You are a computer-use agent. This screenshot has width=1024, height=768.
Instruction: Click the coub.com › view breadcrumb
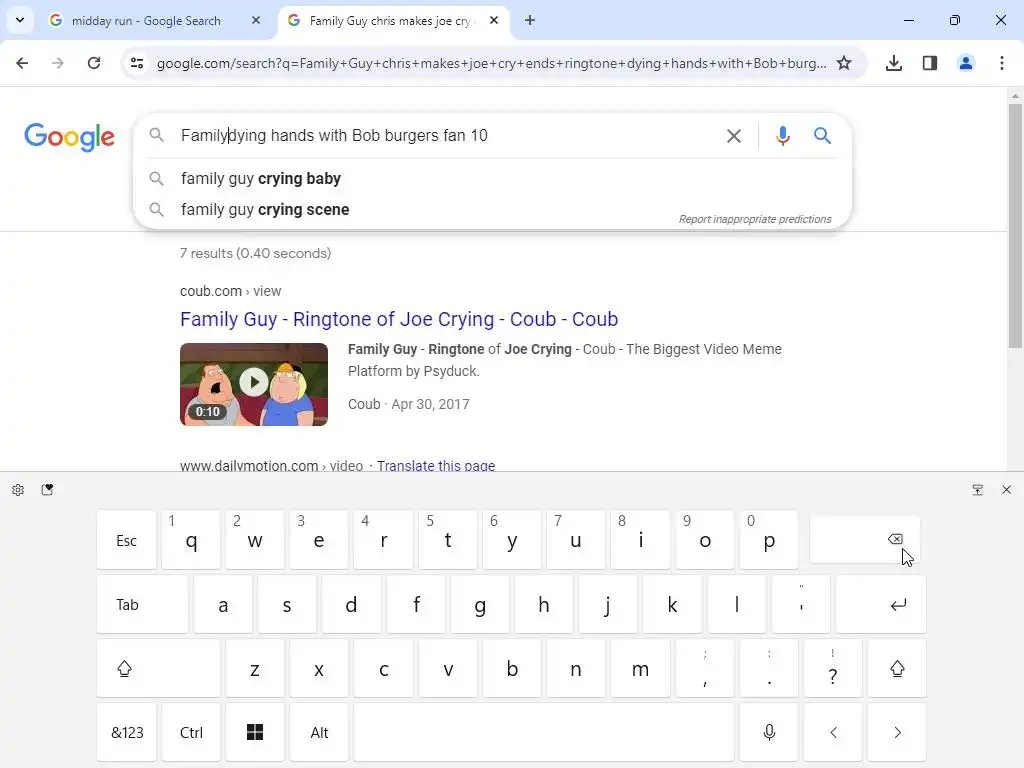coord(231,291)
